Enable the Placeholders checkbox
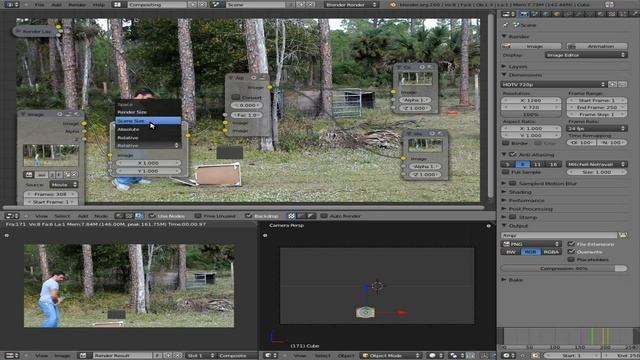The image size is (640, 360). [x=571, y=259]
